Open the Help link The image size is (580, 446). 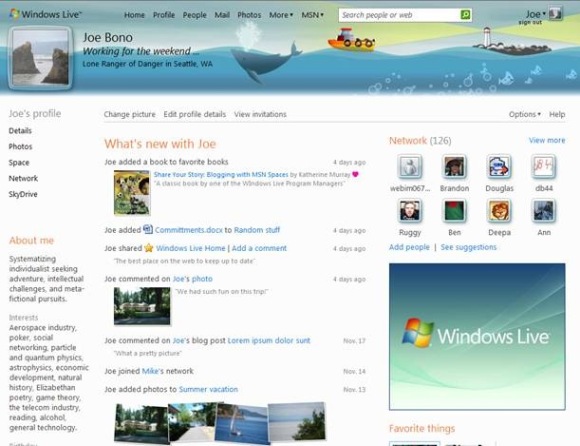pos(557,114)
